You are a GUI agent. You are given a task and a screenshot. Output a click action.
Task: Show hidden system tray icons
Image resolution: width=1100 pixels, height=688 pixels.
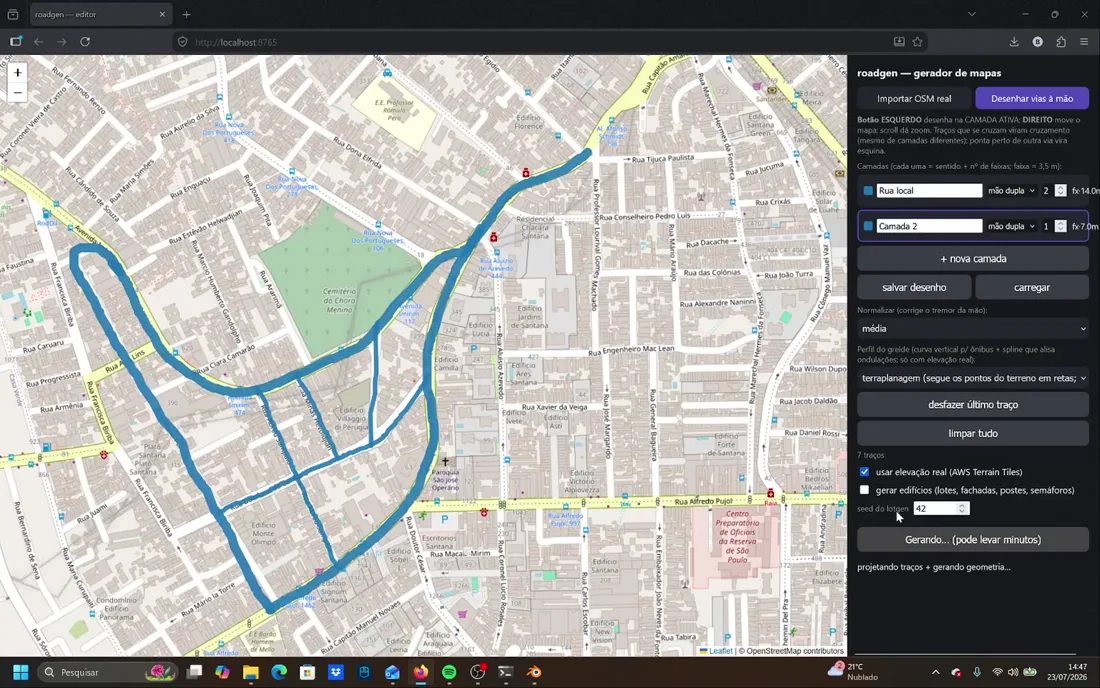[935, 672]
